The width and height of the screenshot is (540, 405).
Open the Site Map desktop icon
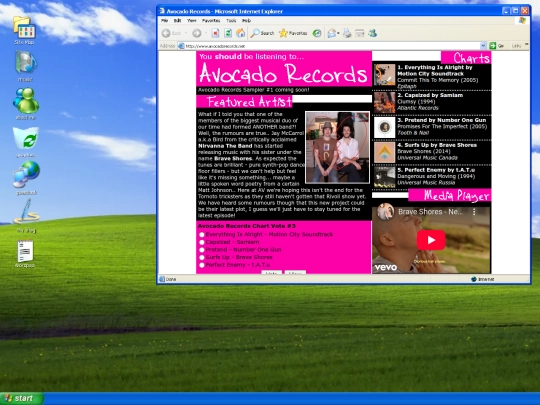pos(24,27)
